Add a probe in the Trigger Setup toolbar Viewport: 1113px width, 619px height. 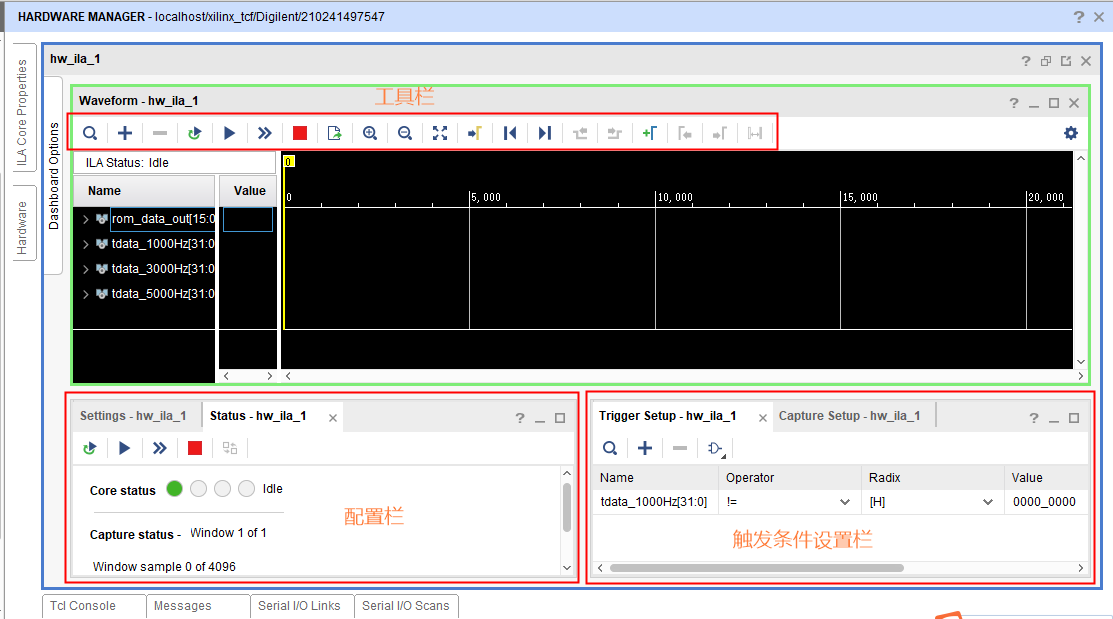[645, 448]
